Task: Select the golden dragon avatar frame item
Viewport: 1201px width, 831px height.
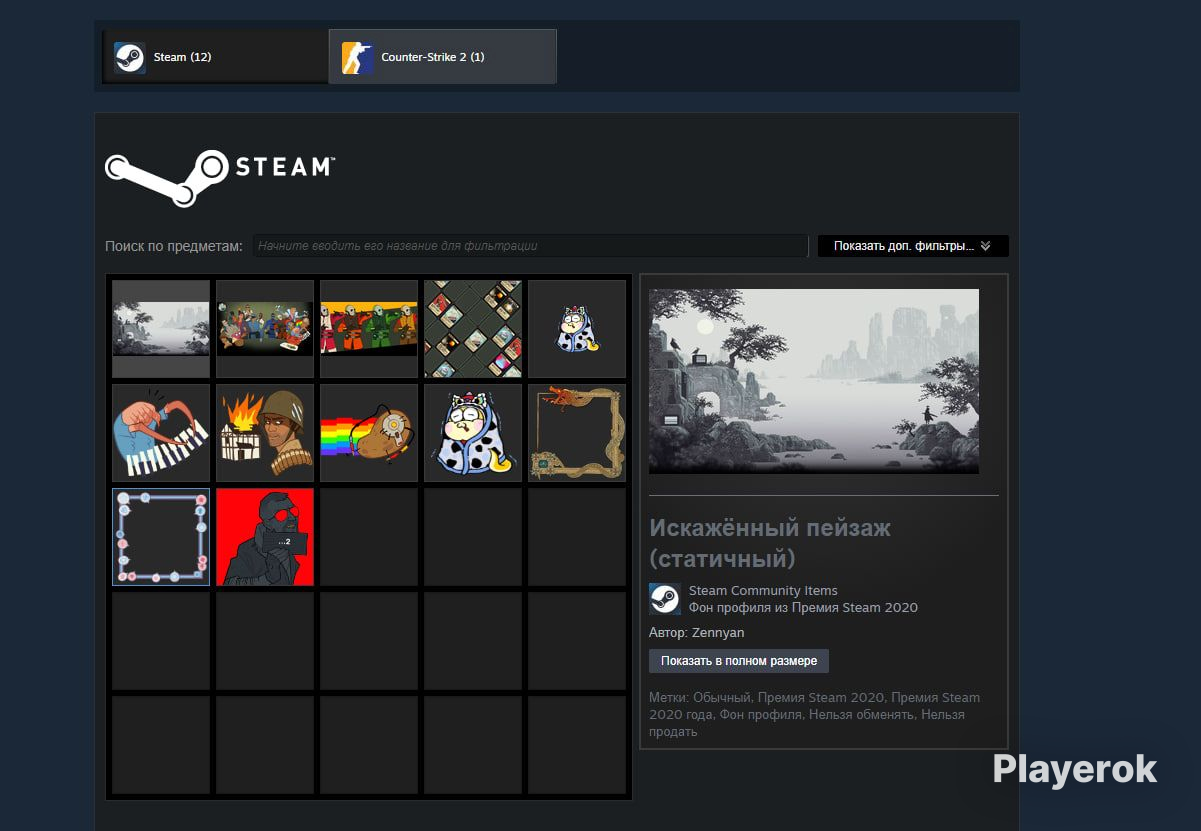Action: (x=577, y=433)
